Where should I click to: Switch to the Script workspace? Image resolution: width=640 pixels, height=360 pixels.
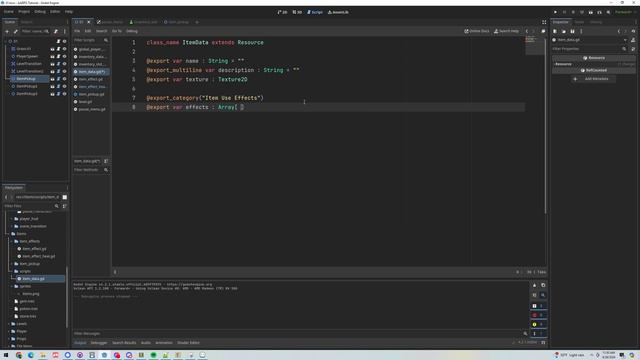[315, 12]
